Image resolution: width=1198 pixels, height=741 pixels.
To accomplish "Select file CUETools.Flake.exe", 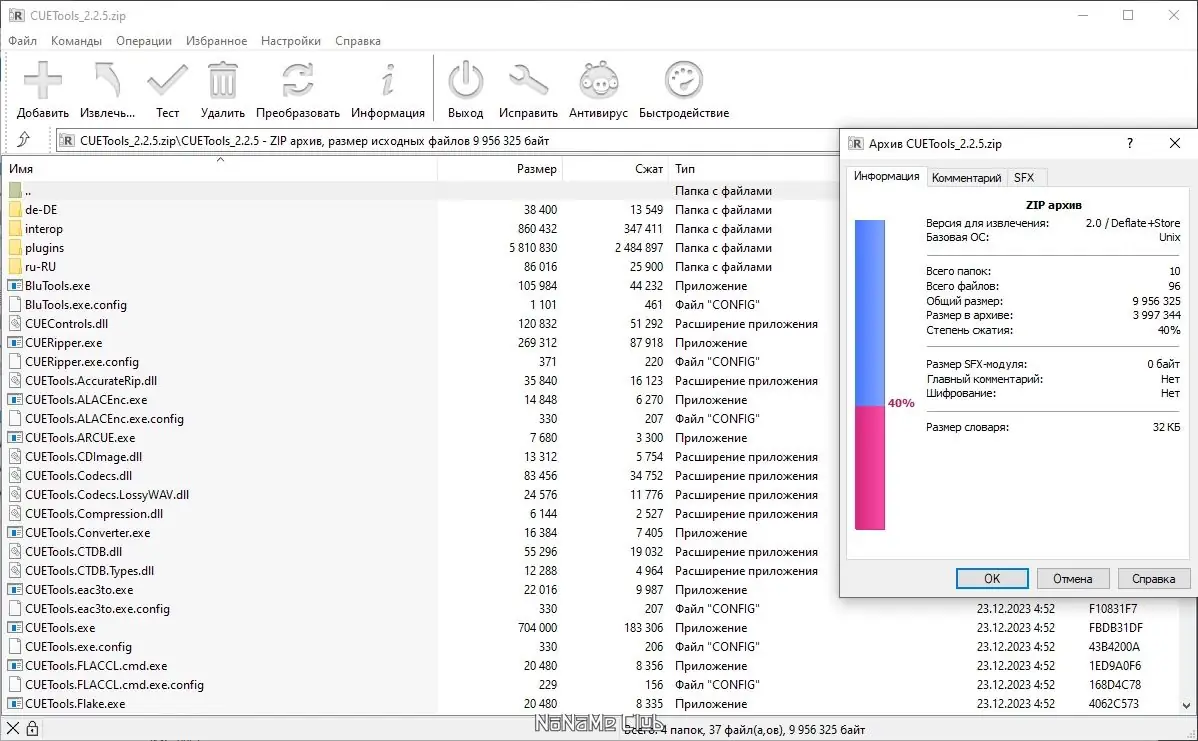I will (x=75, y=704).
